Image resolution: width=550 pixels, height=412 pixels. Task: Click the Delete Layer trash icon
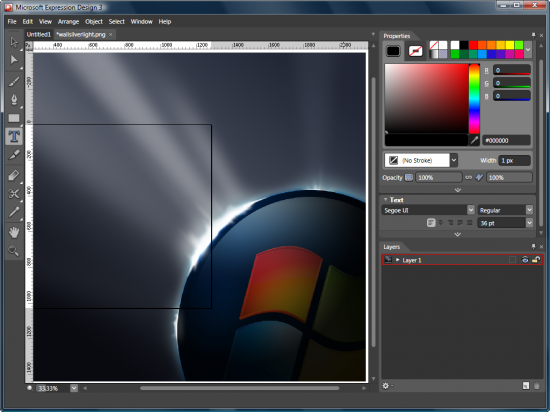click(x=537, y=386)
